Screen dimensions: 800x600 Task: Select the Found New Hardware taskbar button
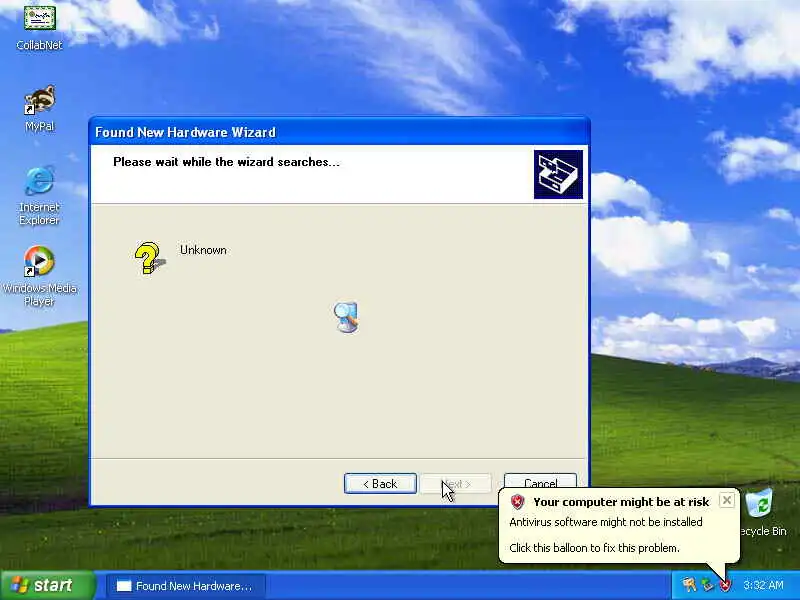[186, 586]
